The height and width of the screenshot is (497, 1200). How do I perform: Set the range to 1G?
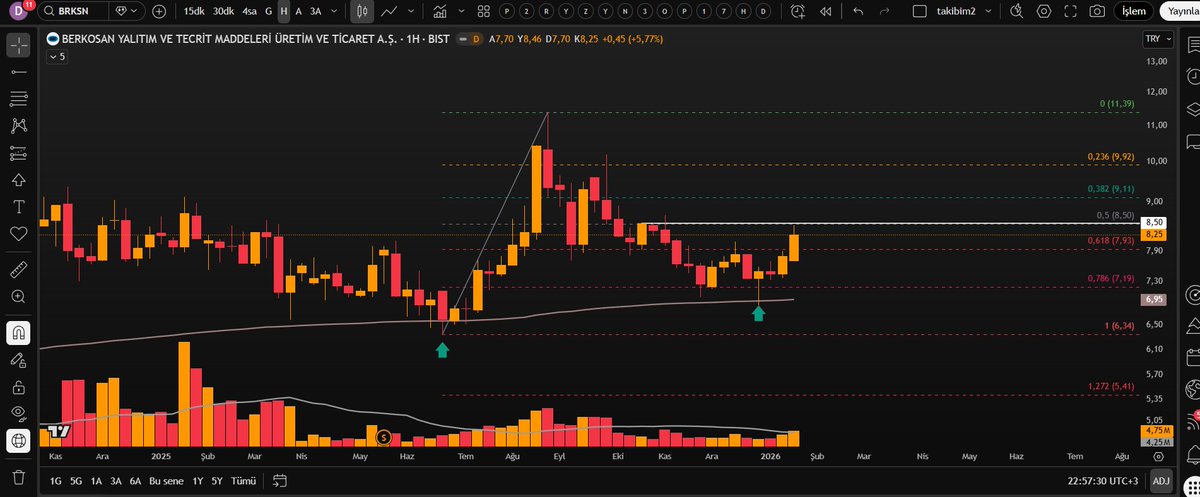[55, 481]
